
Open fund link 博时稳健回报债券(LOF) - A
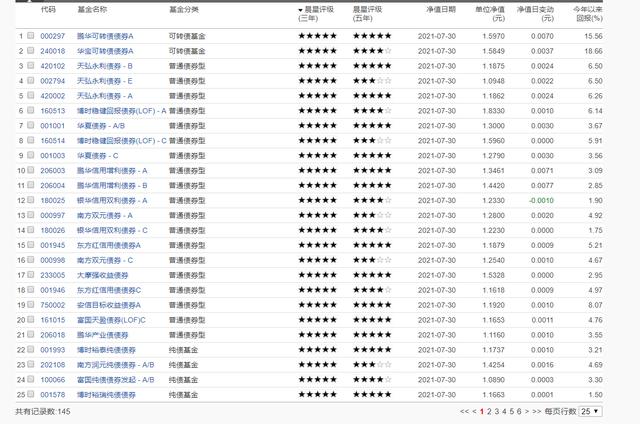coord(122,111)
